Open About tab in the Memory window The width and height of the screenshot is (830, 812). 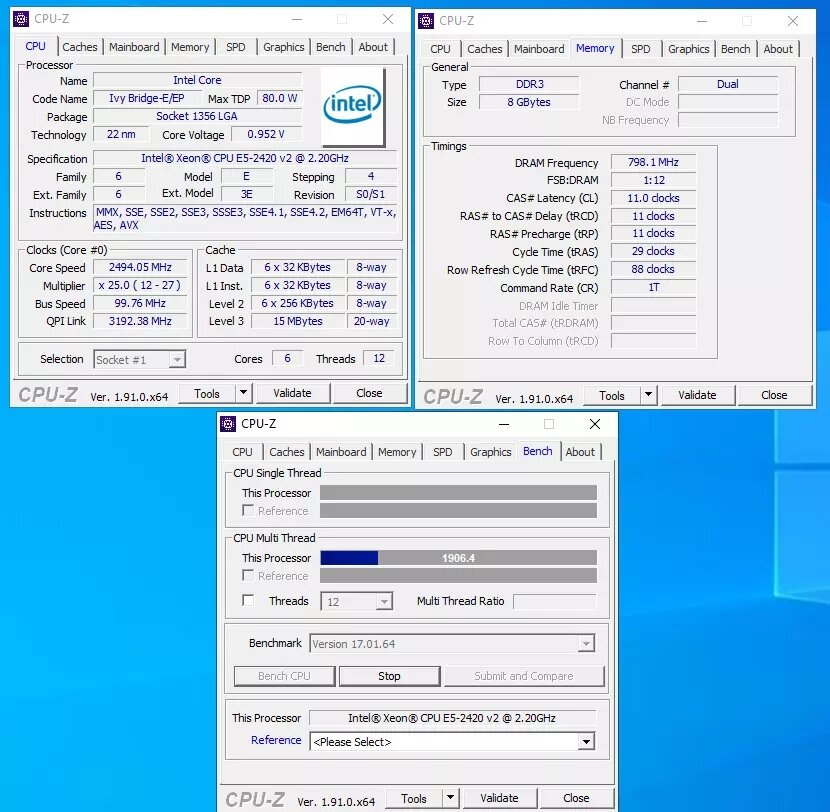778,49
